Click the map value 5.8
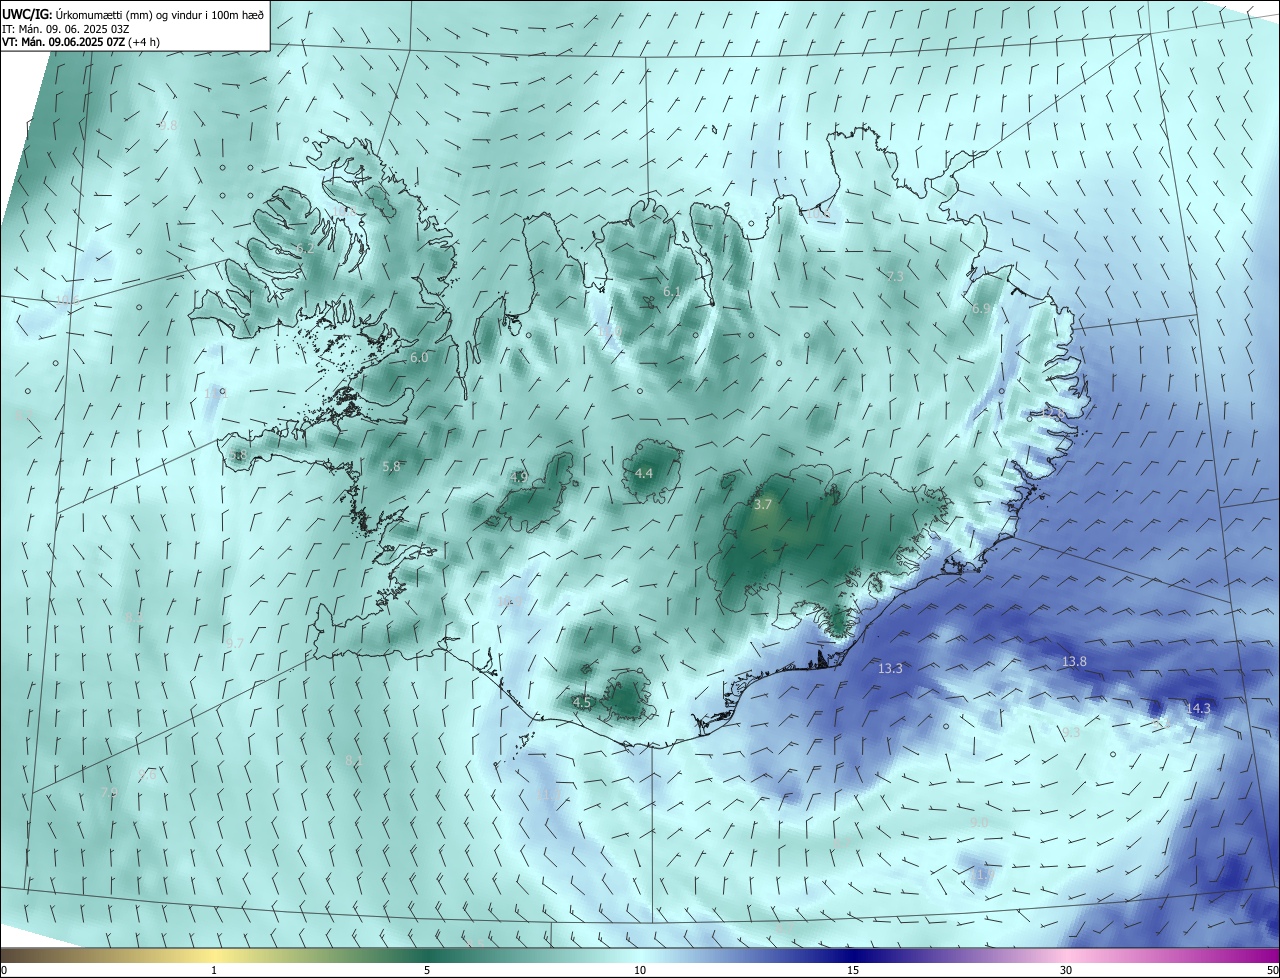The height and width of the screenshot is (978, 1280). pos(391,467)
